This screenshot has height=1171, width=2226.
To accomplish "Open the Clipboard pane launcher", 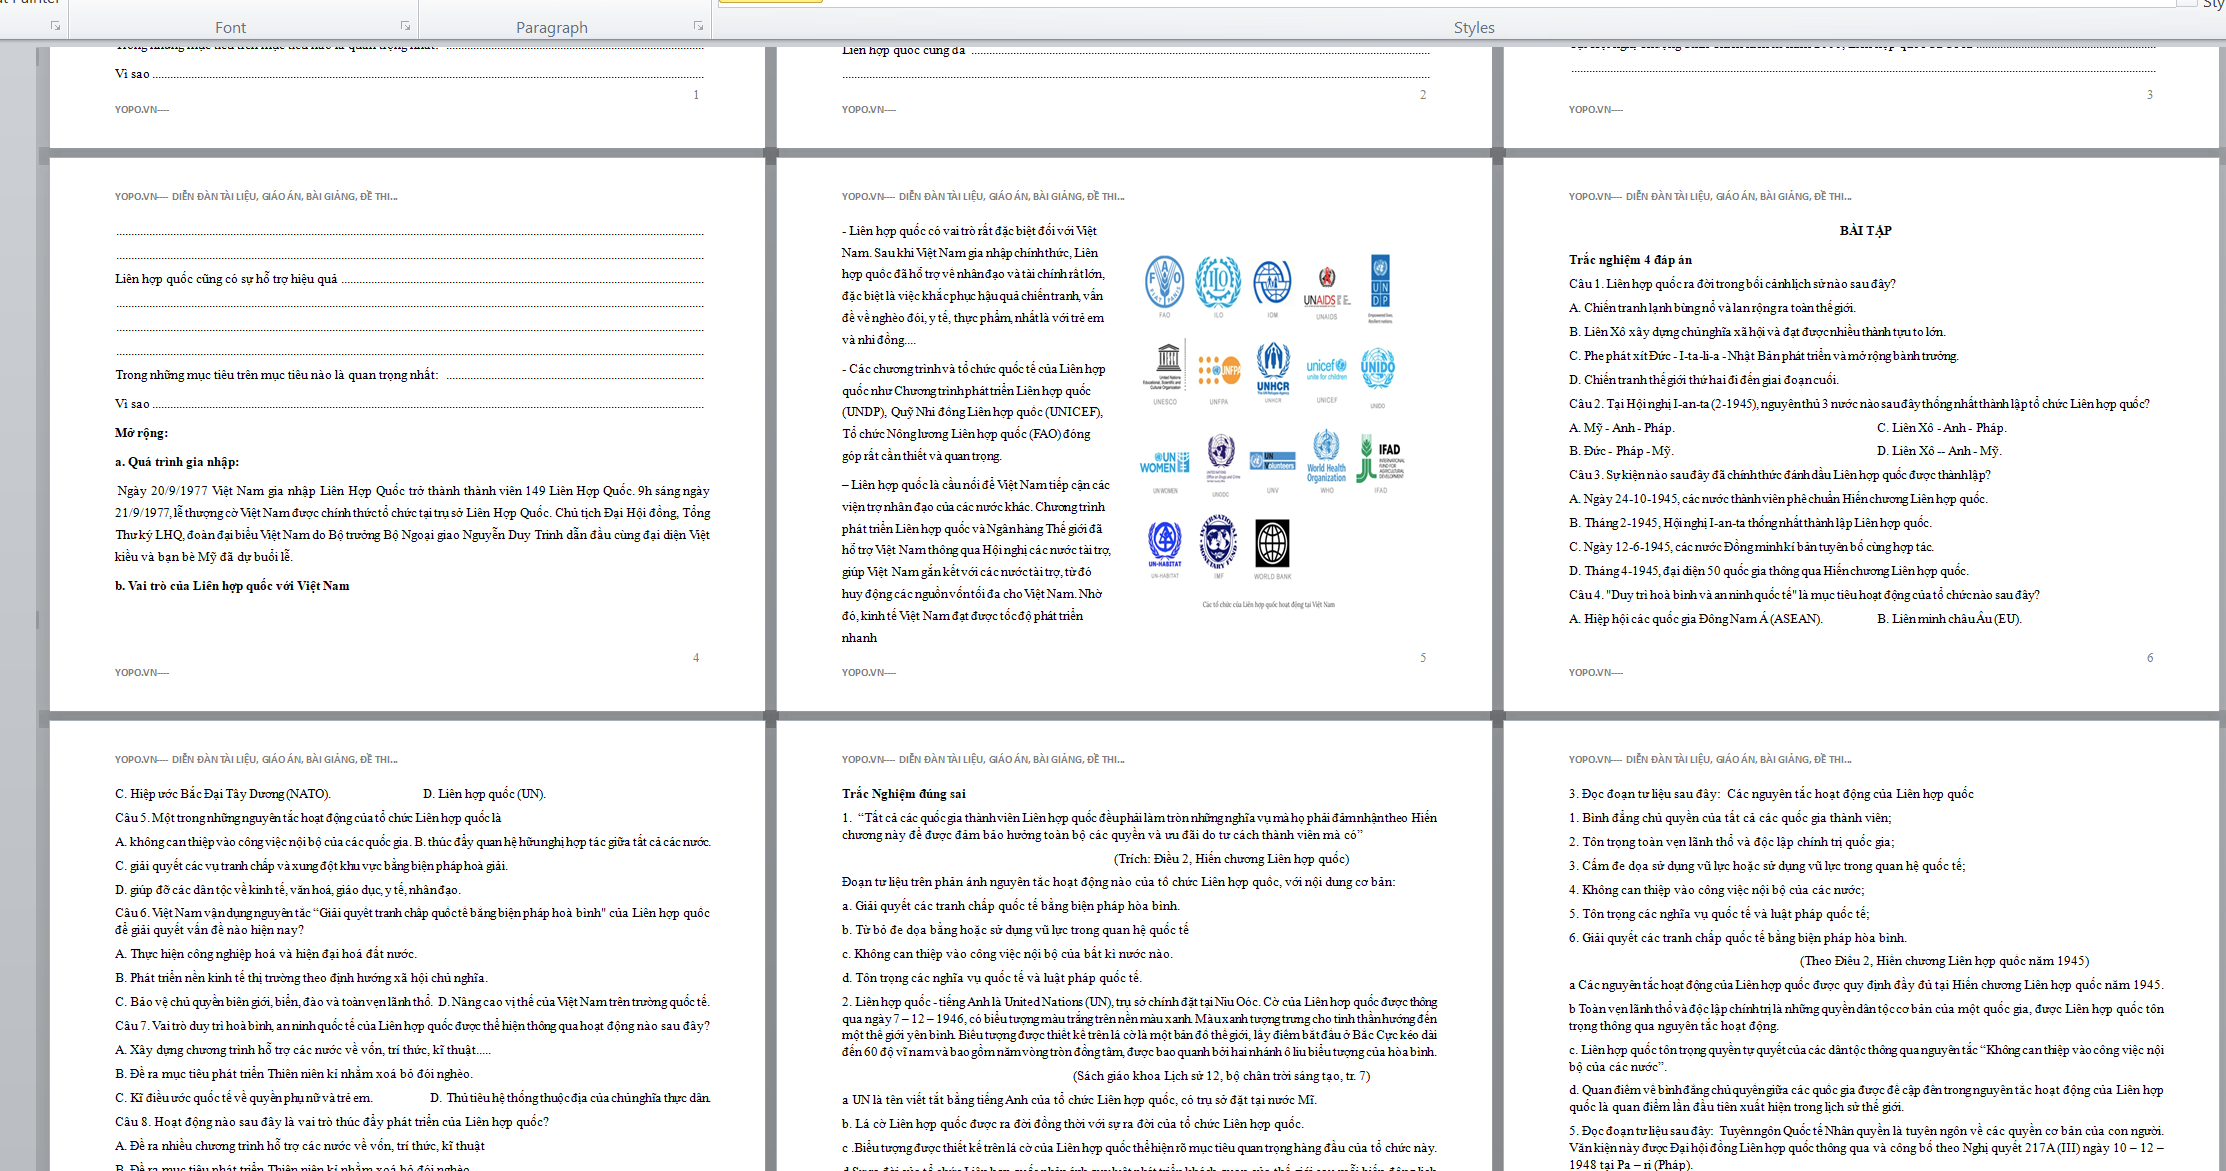I will pyautogui.click(x=55, y=26).
